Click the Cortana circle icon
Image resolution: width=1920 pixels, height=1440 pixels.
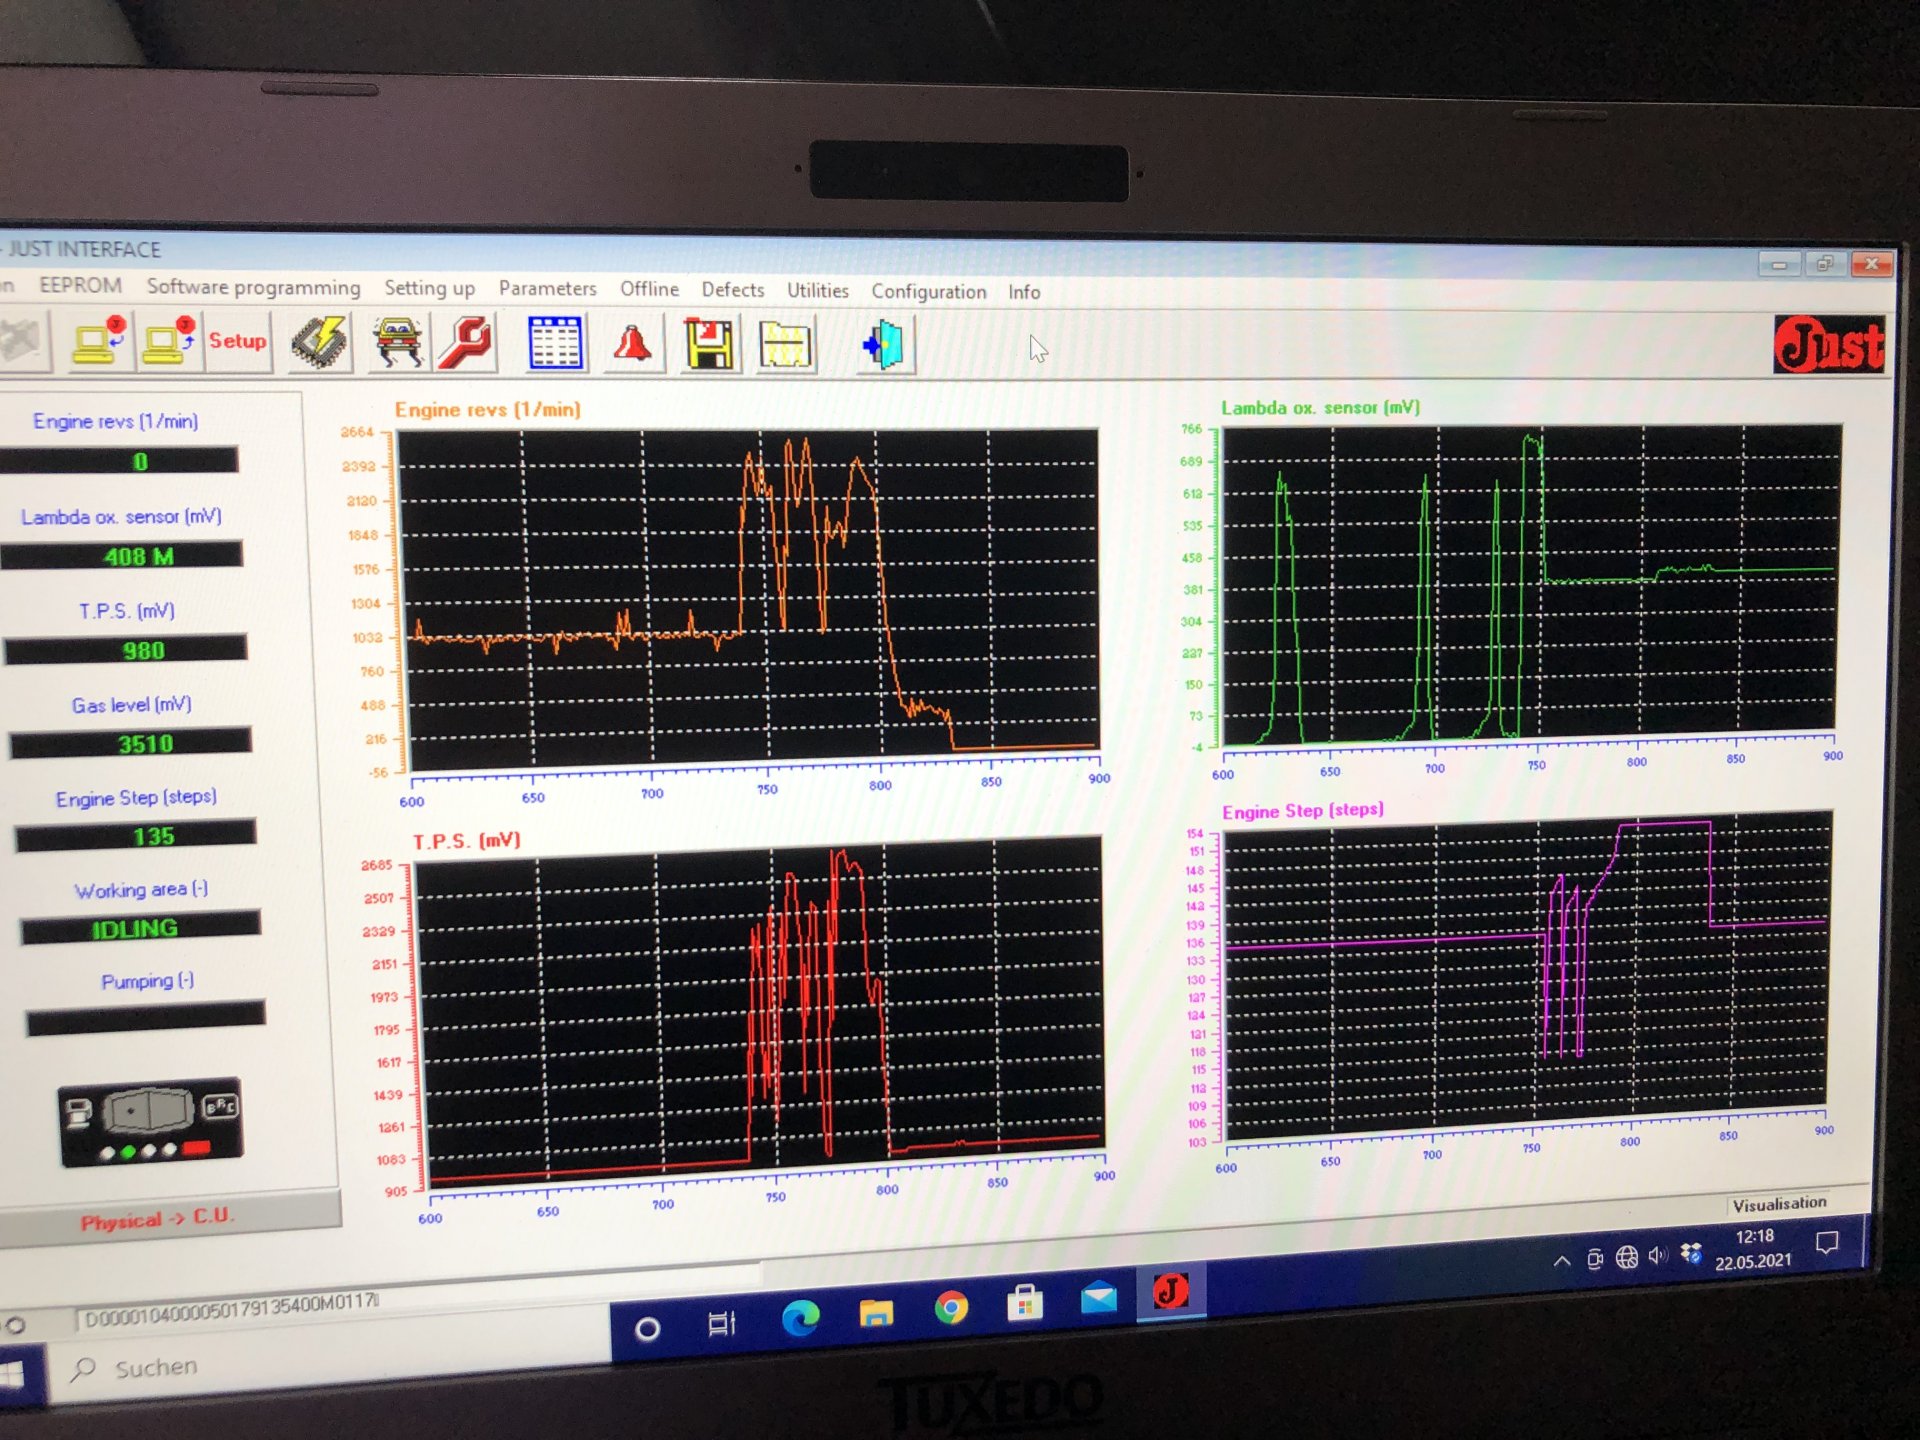coord(647,1329)
